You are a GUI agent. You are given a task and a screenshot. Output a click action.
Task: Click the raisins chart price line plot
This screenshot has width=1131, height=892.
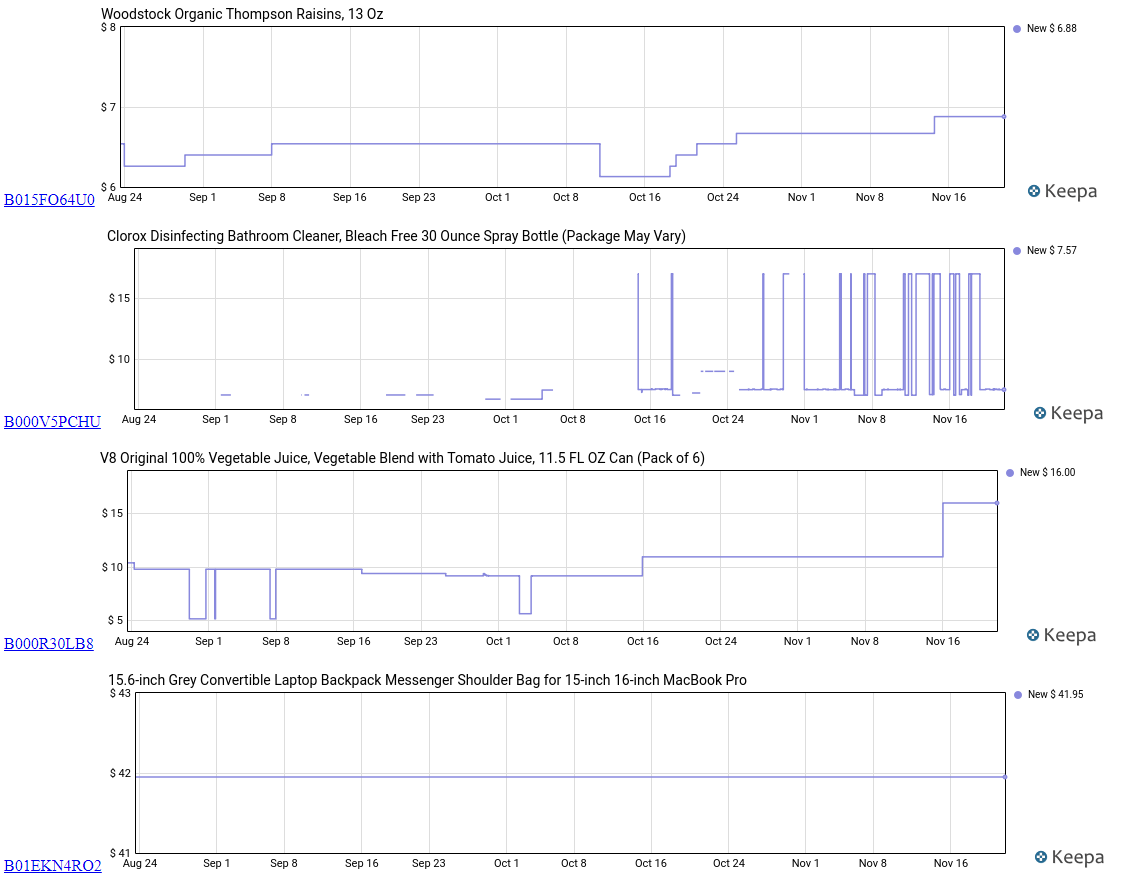tap(563, 107)
